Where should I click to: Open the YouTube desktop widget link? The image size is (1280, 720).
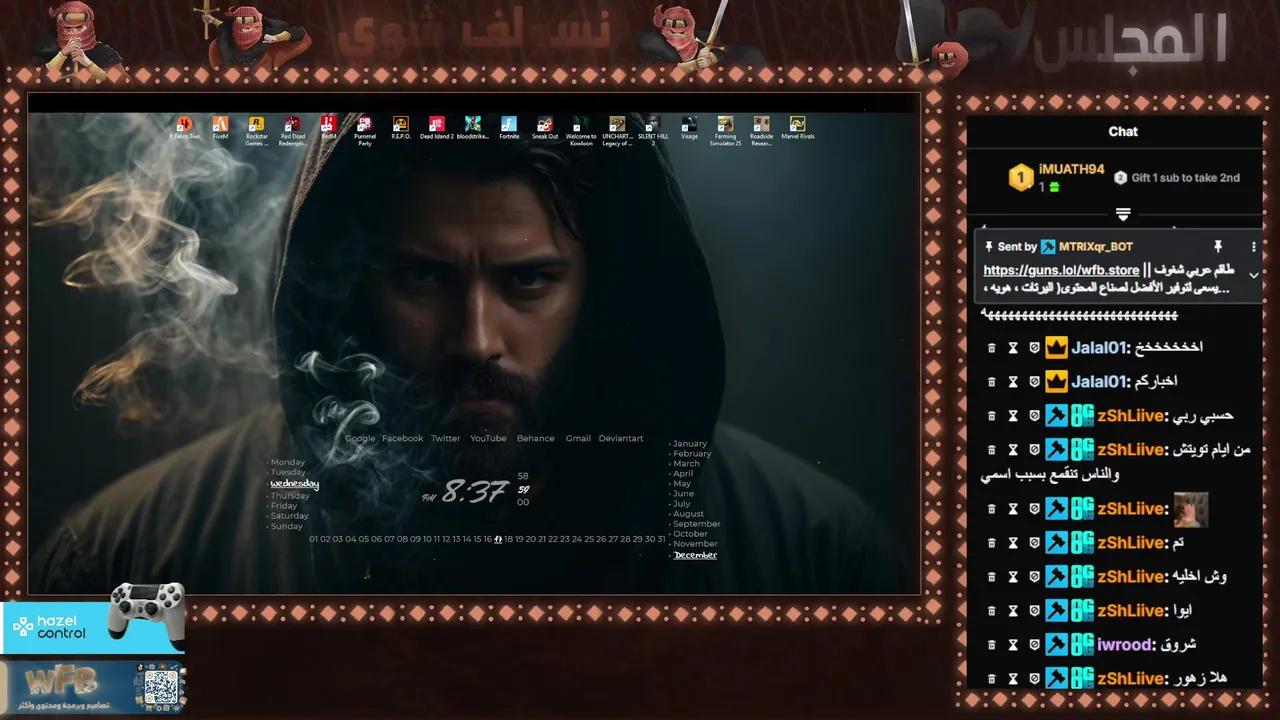click(x=488, y=438)
